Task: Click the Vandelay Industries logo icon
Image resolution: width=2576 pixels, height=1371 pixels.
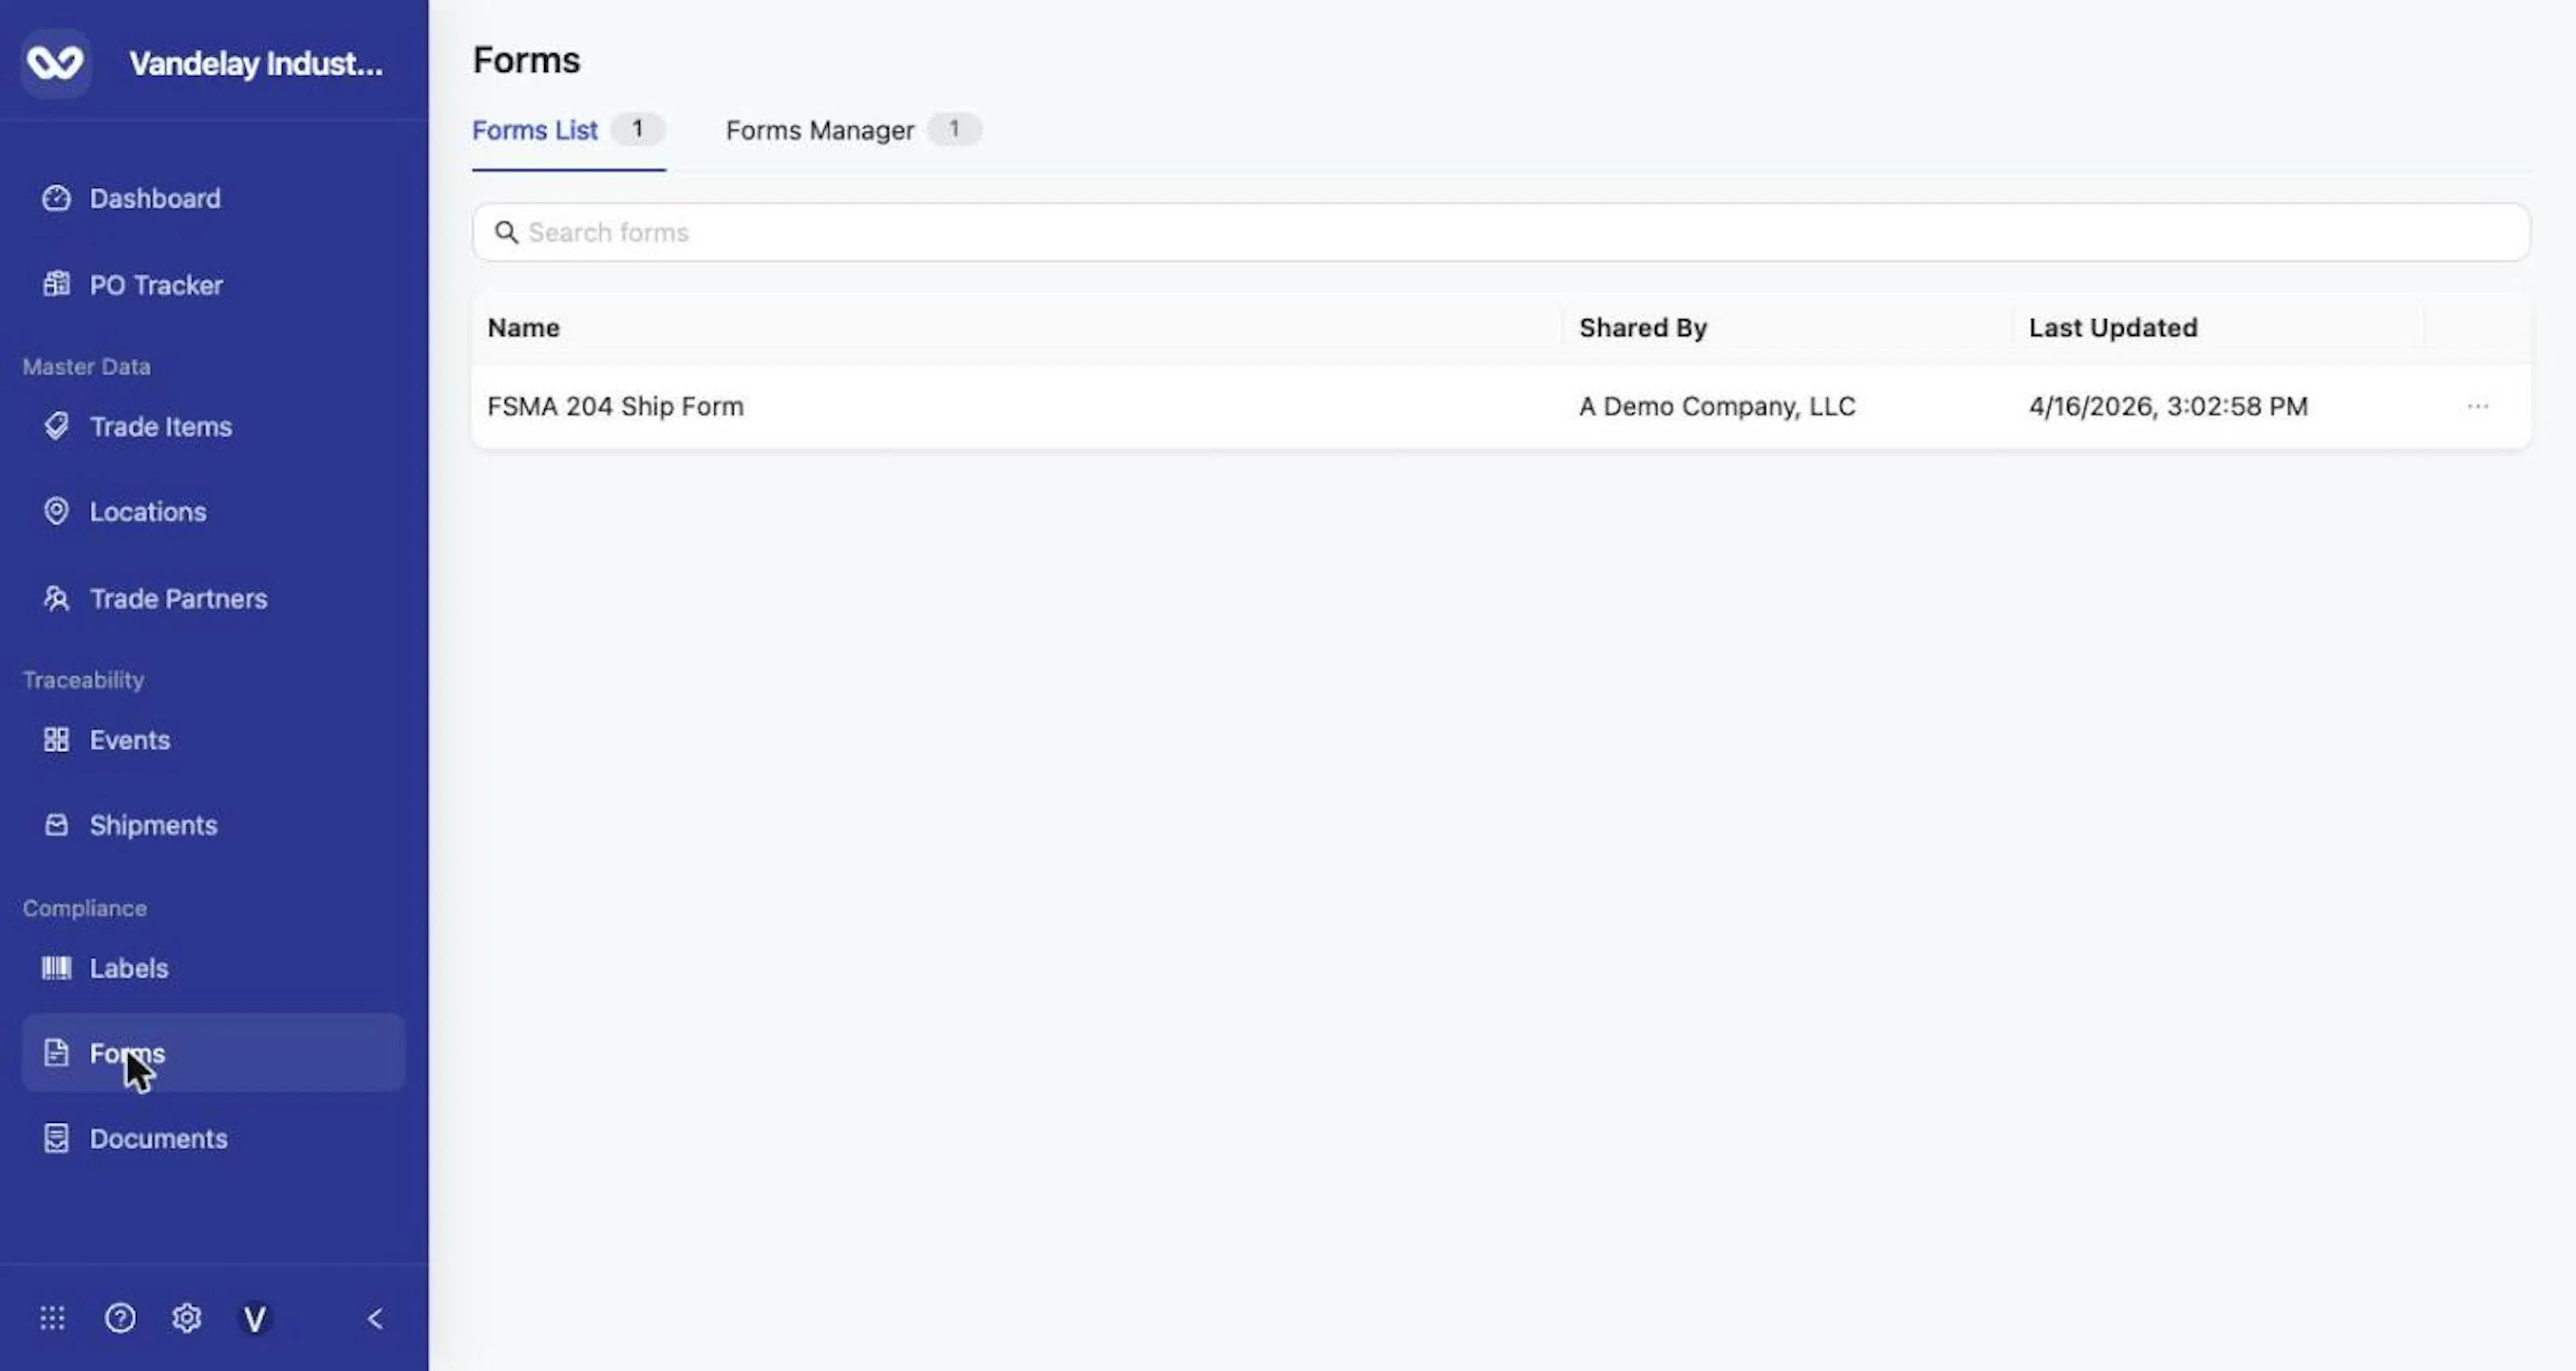Action: pyautogui.click(x=56, y=63)
